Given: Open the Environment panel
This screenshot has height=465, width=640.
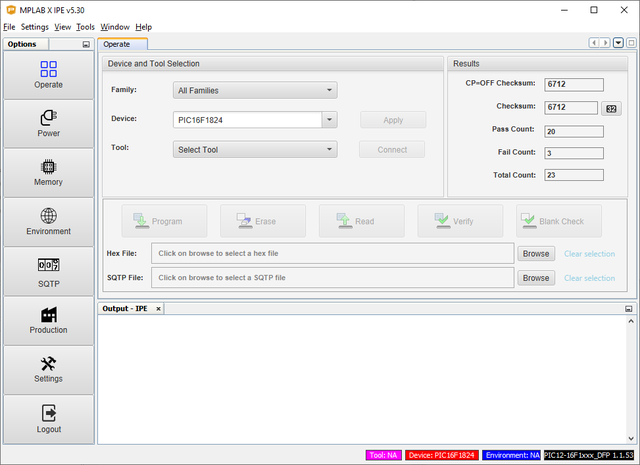Looking at the screenshot, I should point(48,222).
